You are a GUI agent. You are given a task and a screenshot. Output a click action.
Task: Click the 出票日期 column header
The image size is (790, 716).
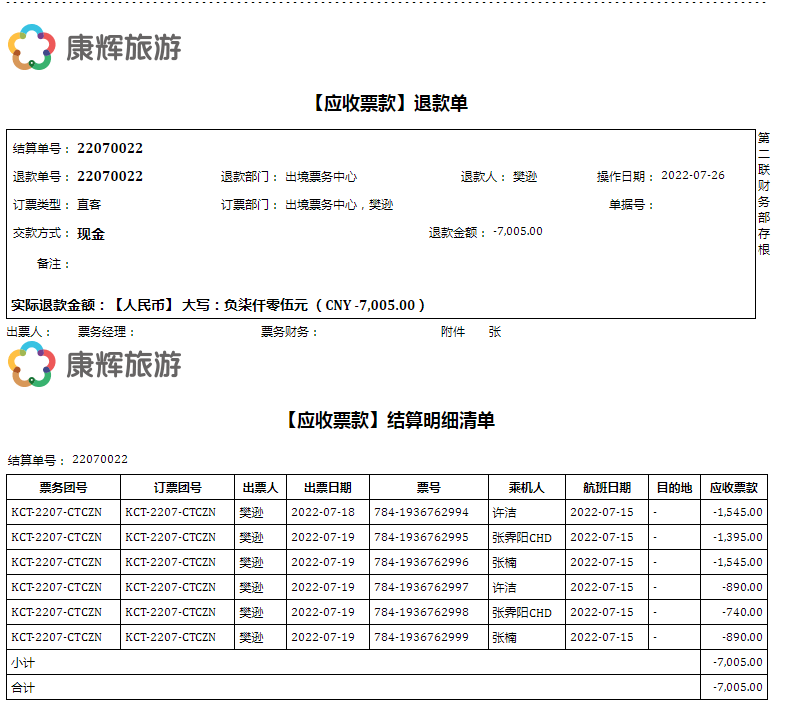pyautogui.click(x=327, y=488)
